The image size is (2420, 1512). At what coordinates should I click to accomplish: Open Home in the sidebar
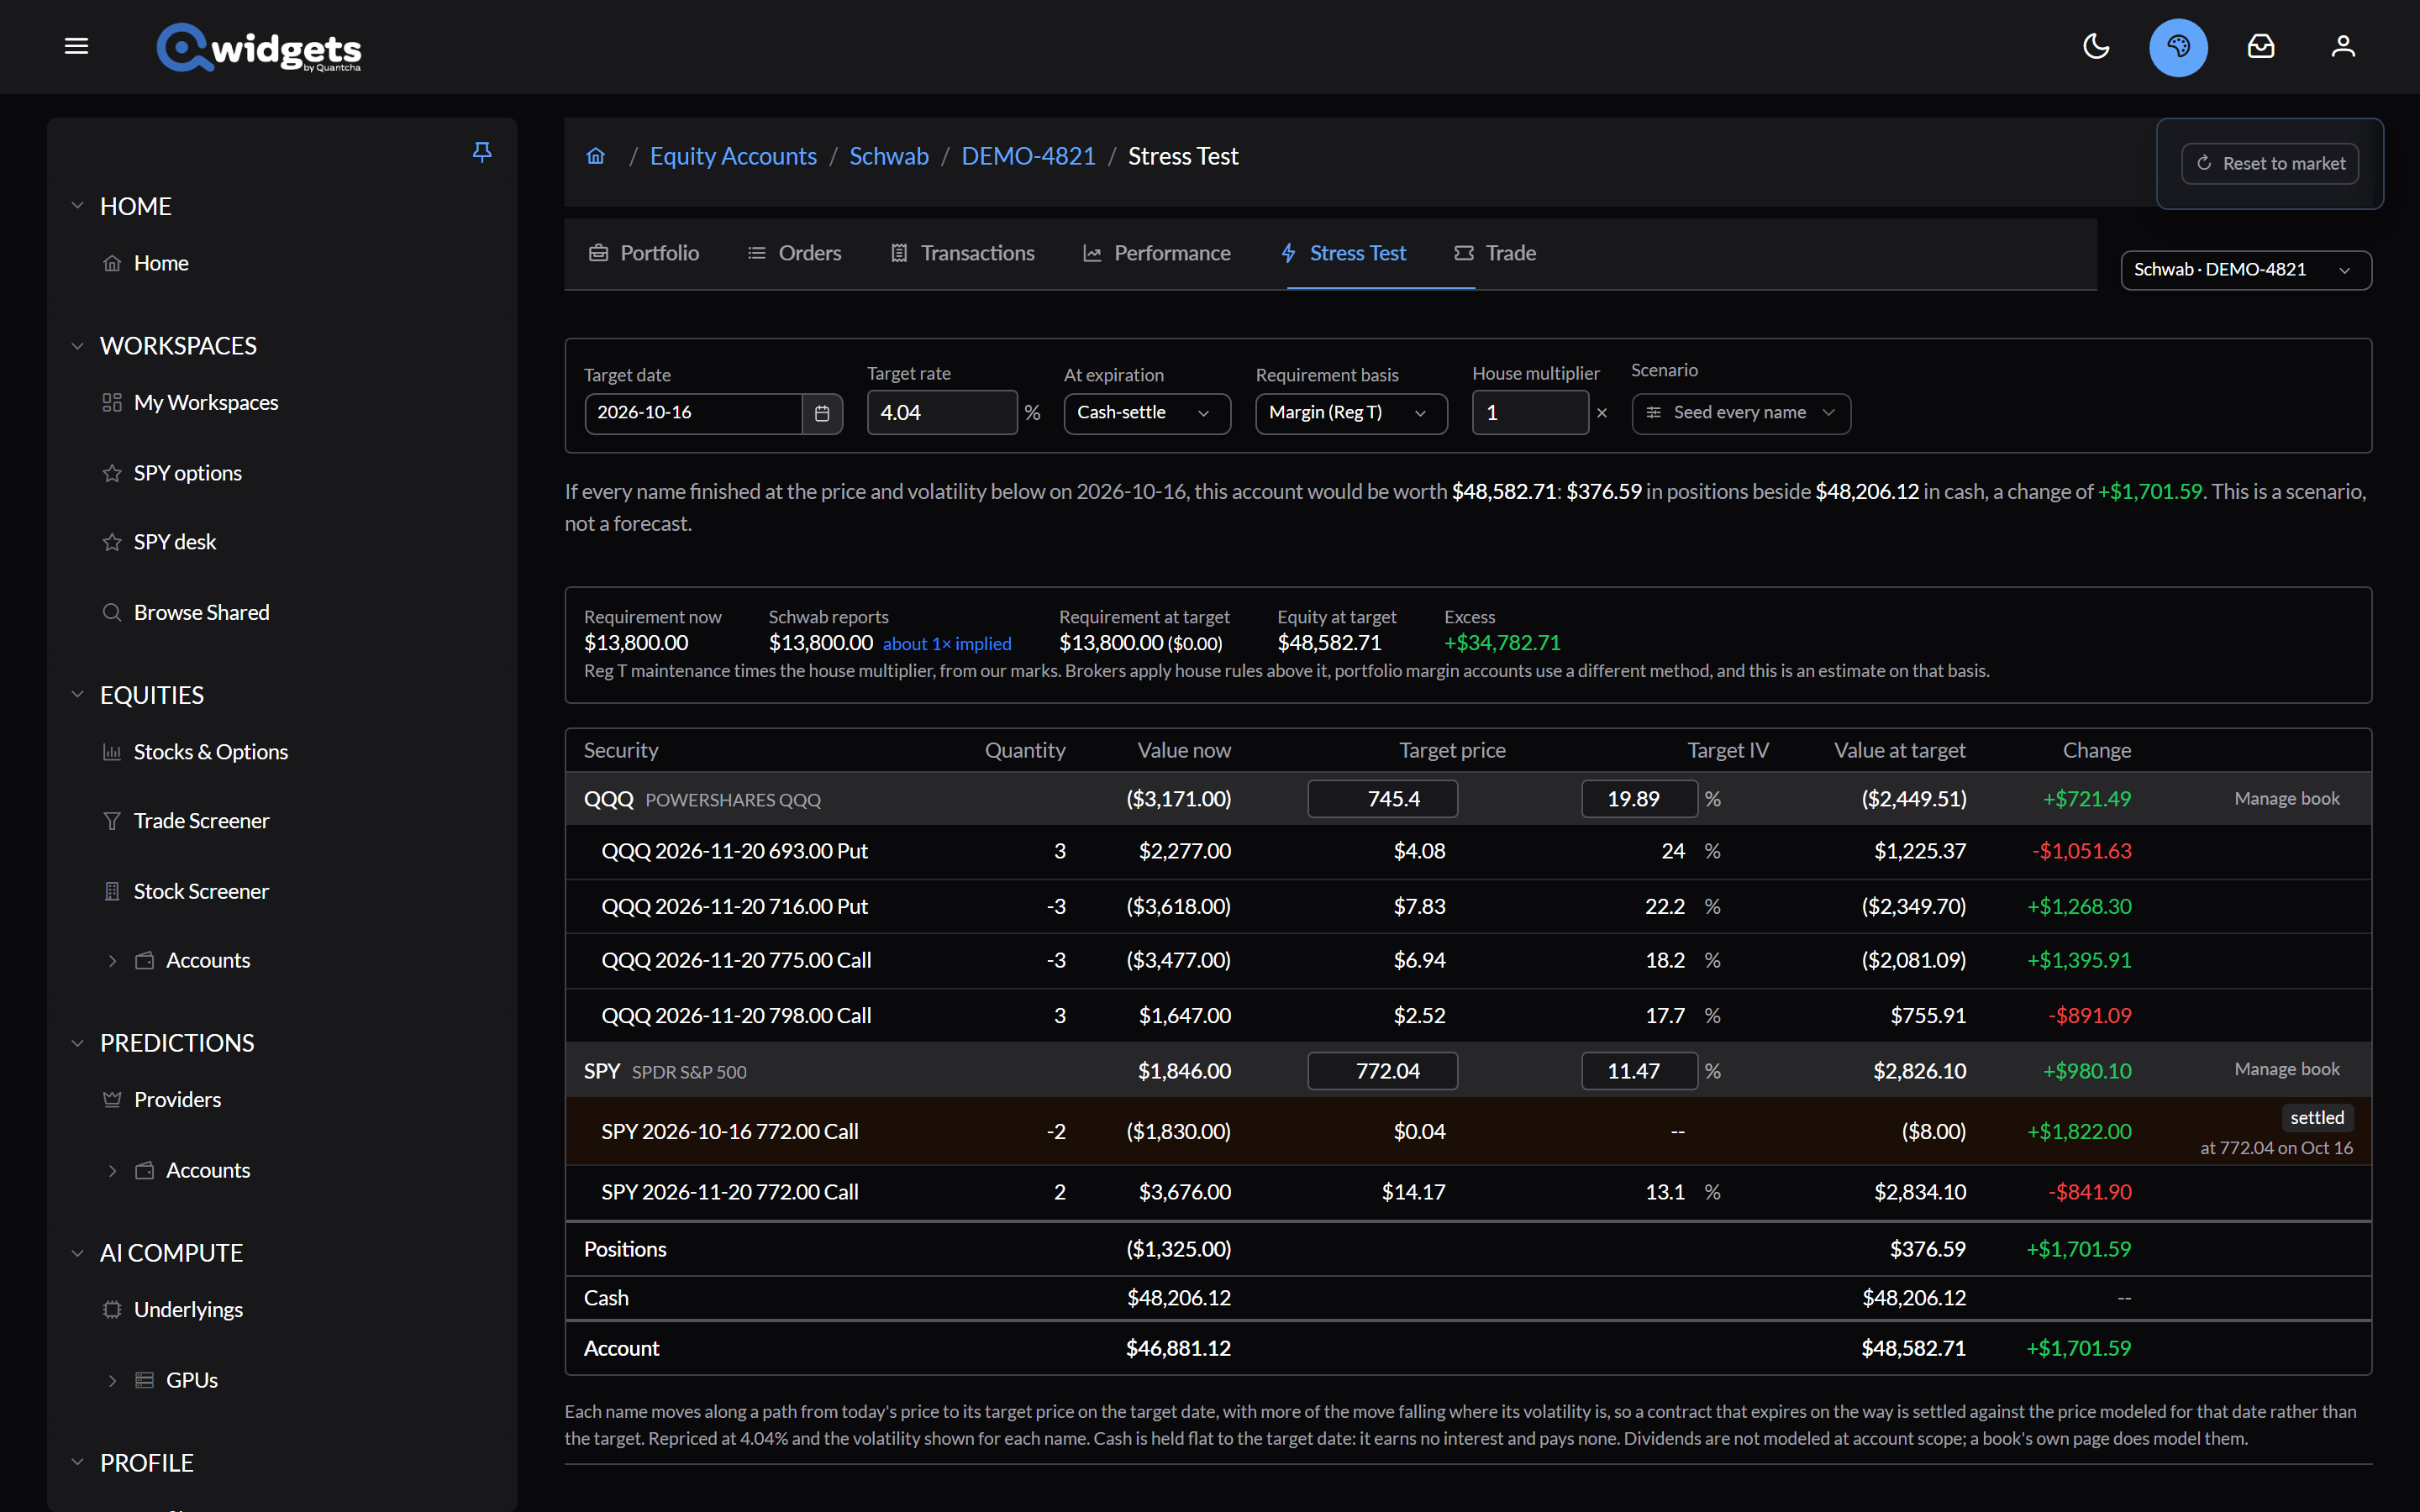pyautogui.click(x=161, y=263)
